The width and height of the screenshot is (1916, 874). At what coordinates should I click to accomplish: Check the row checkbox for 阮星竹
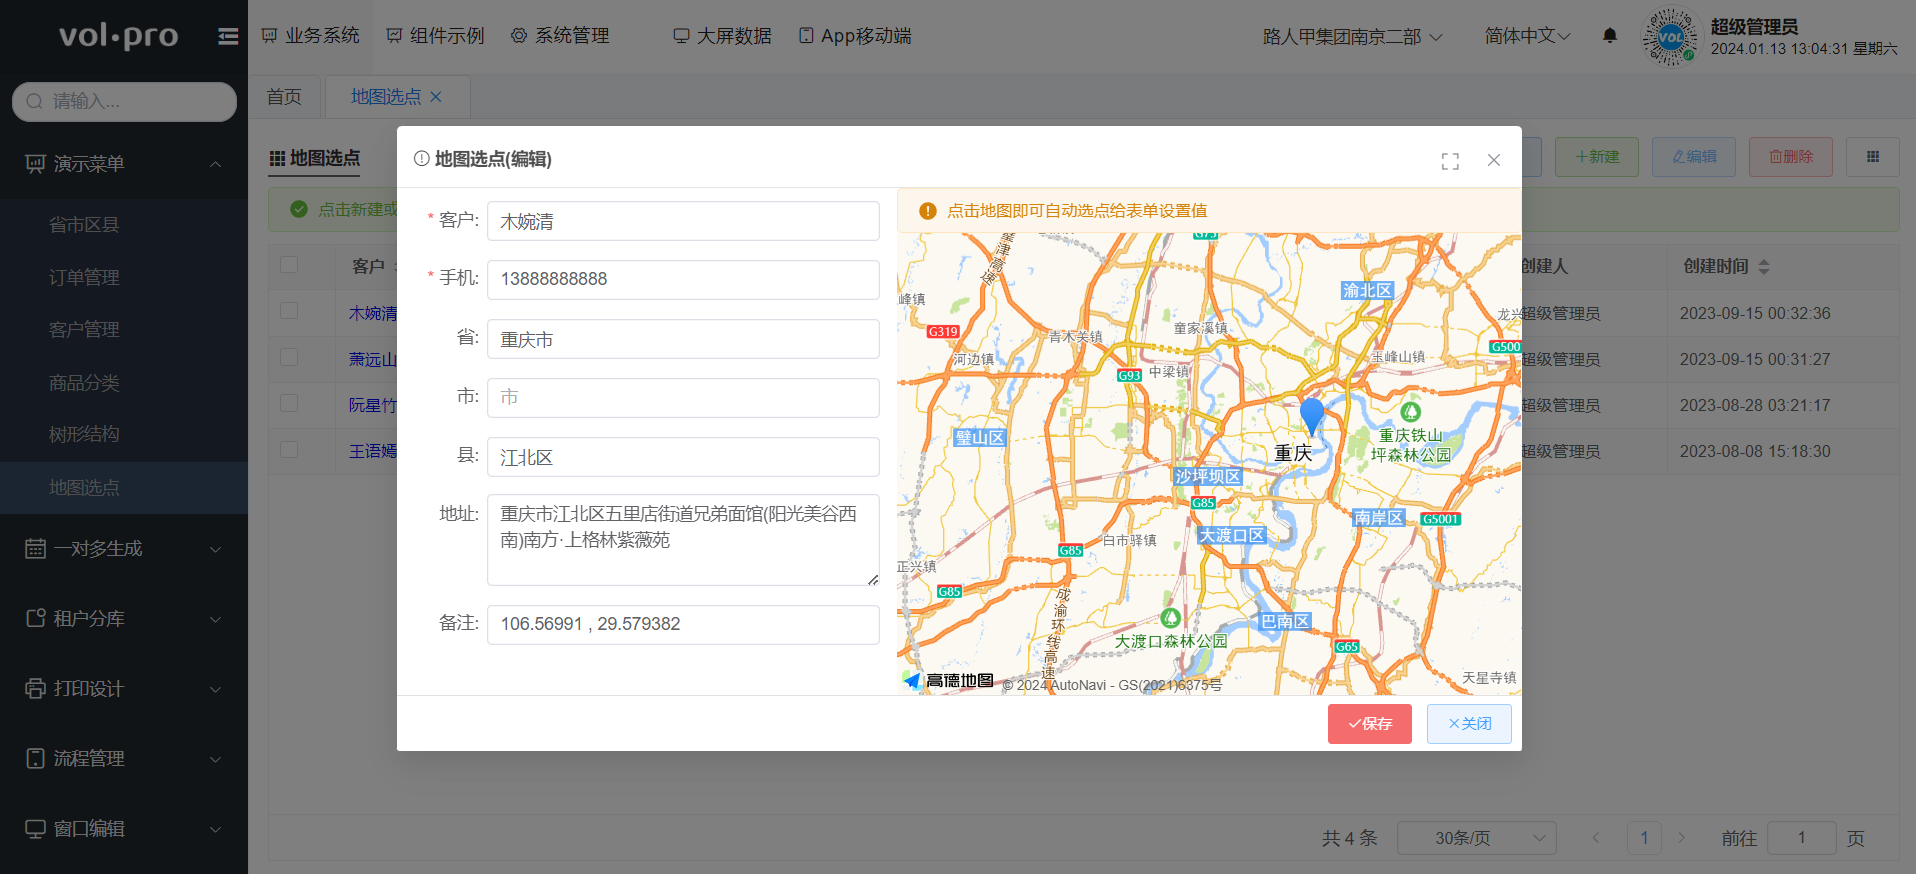pos(289,403)
